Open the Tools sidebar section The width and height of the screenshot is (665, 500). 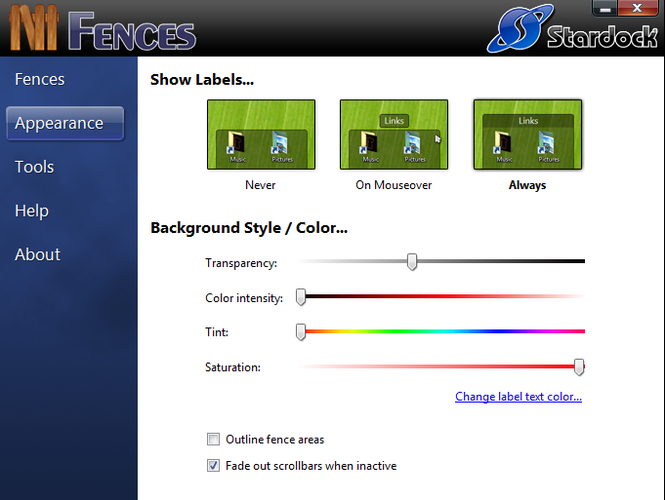[x=34, y=167]
